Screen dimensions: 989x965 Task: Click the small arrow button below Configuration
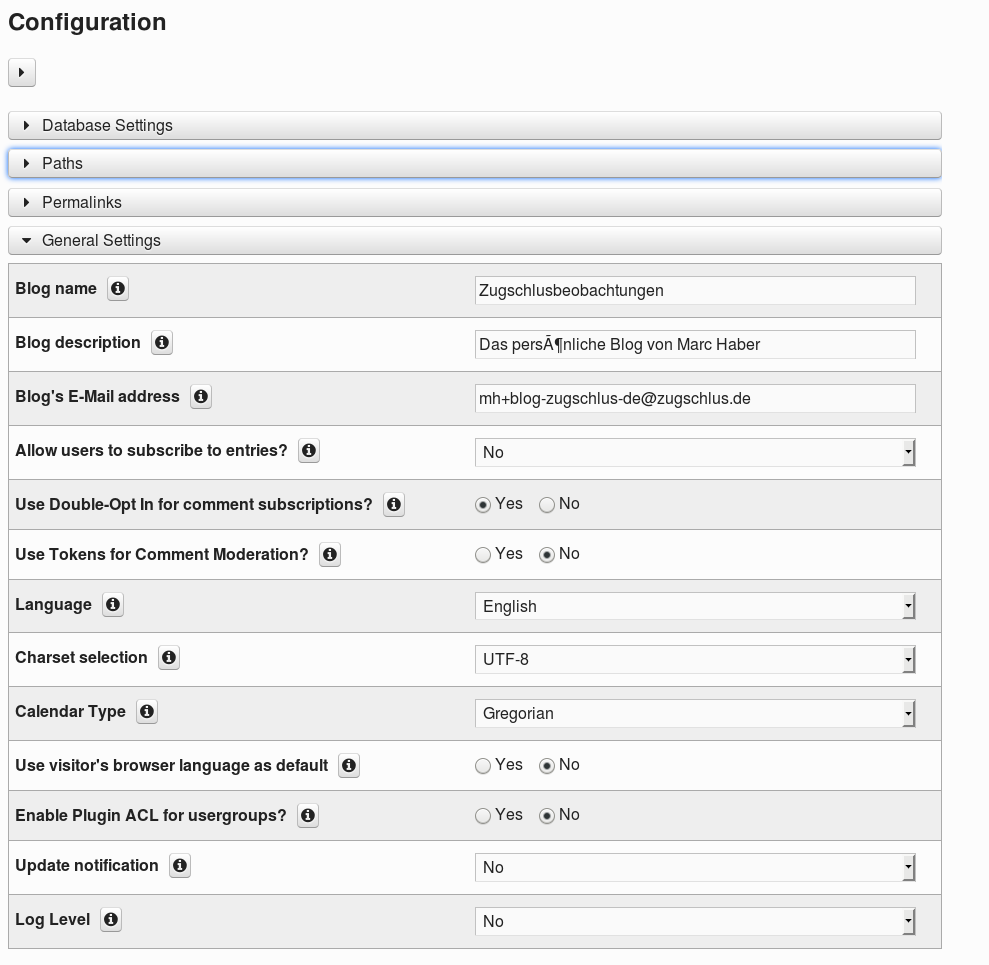pyautogui.click(x=21, y=72)
